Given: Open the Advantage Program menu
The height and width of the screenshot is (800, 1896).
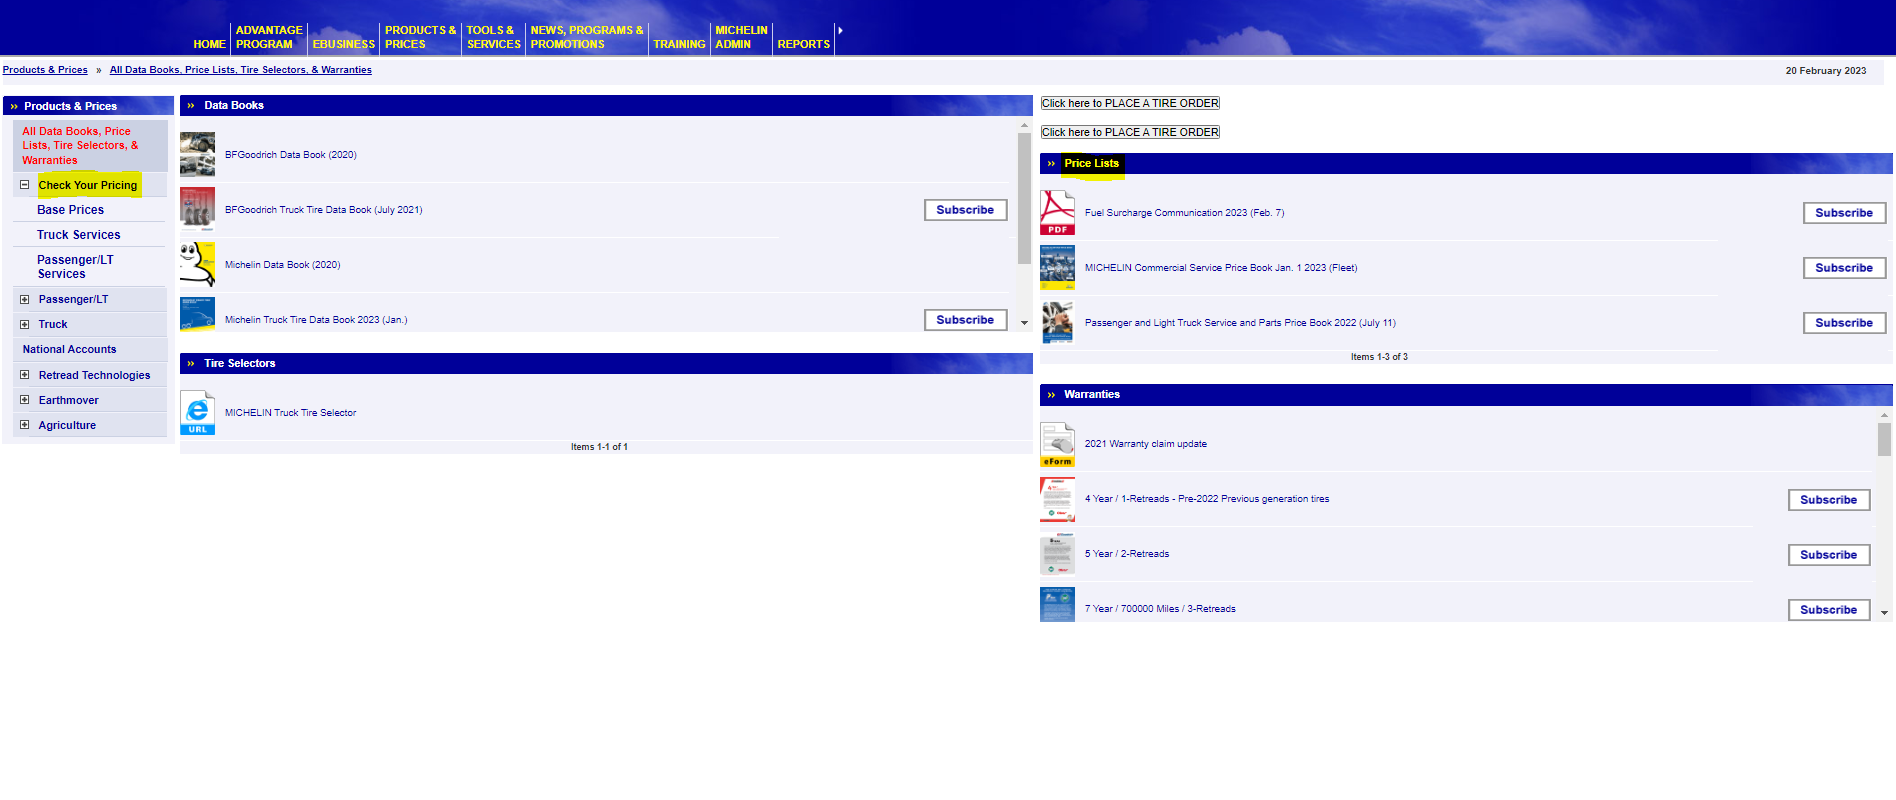Looking at the screenshot, I should [268, 37].
